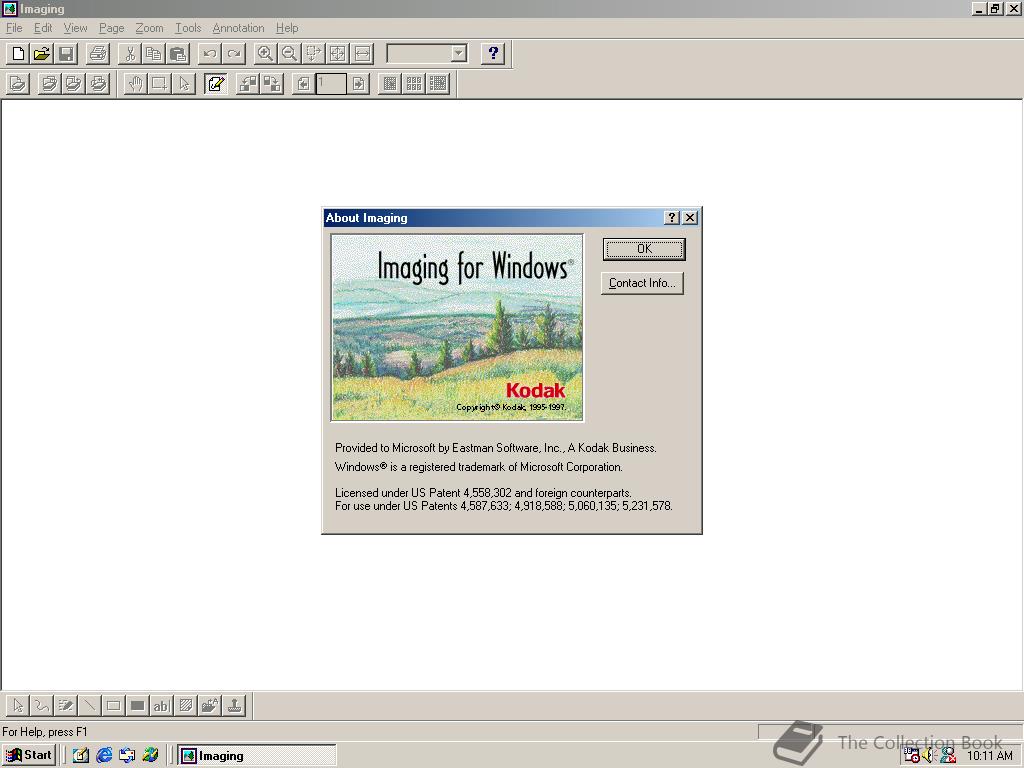Click OK in the About Imaging dialog
The image size is (1024, 768).
click(x=644, y=249)
